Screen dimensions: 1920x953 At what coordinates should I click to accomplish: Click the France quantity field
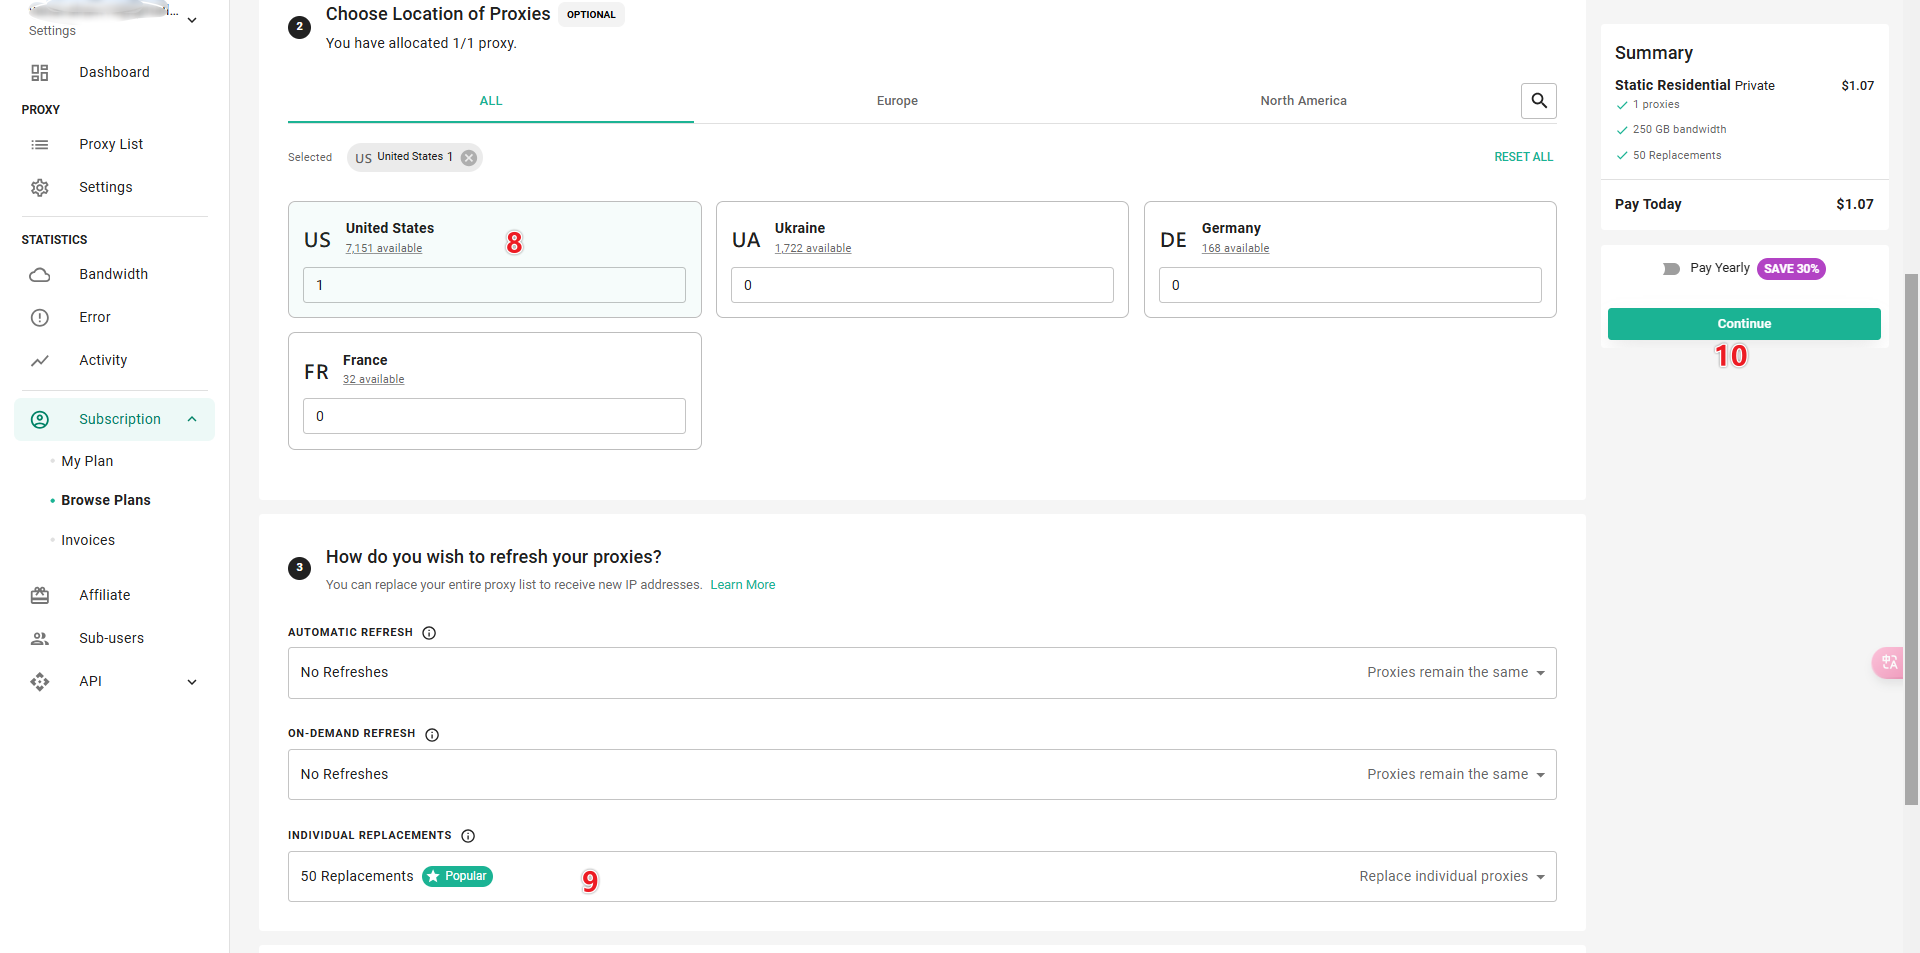pos(494,416)
